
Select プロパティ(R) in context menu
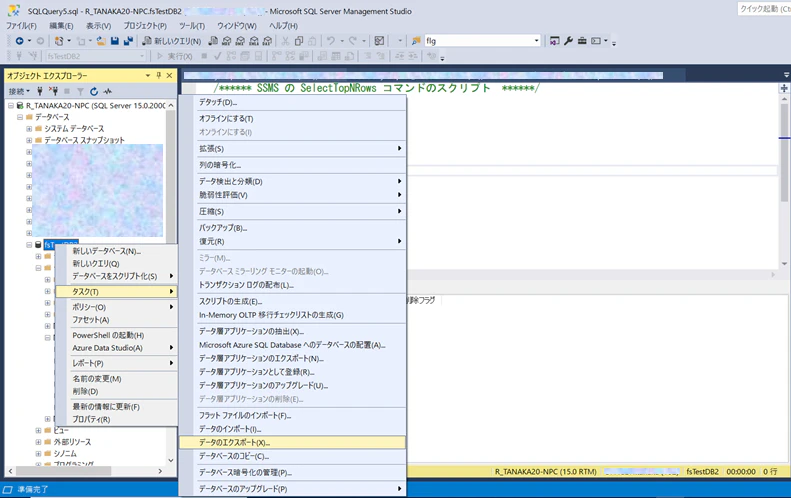(x=116, y=419)
